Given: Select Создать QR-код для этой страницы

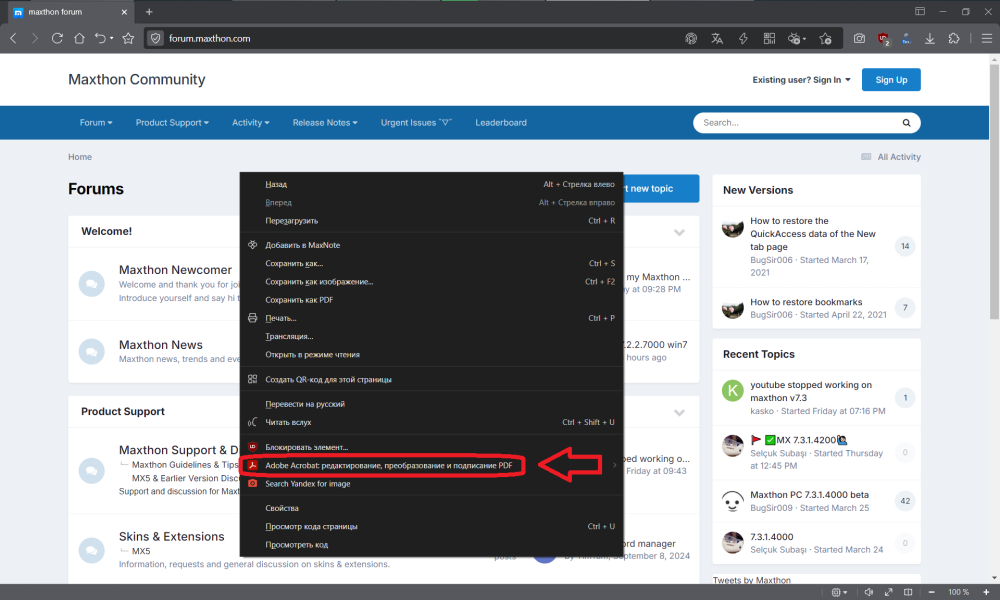Looking at the screenshot, I should (431, 379).
